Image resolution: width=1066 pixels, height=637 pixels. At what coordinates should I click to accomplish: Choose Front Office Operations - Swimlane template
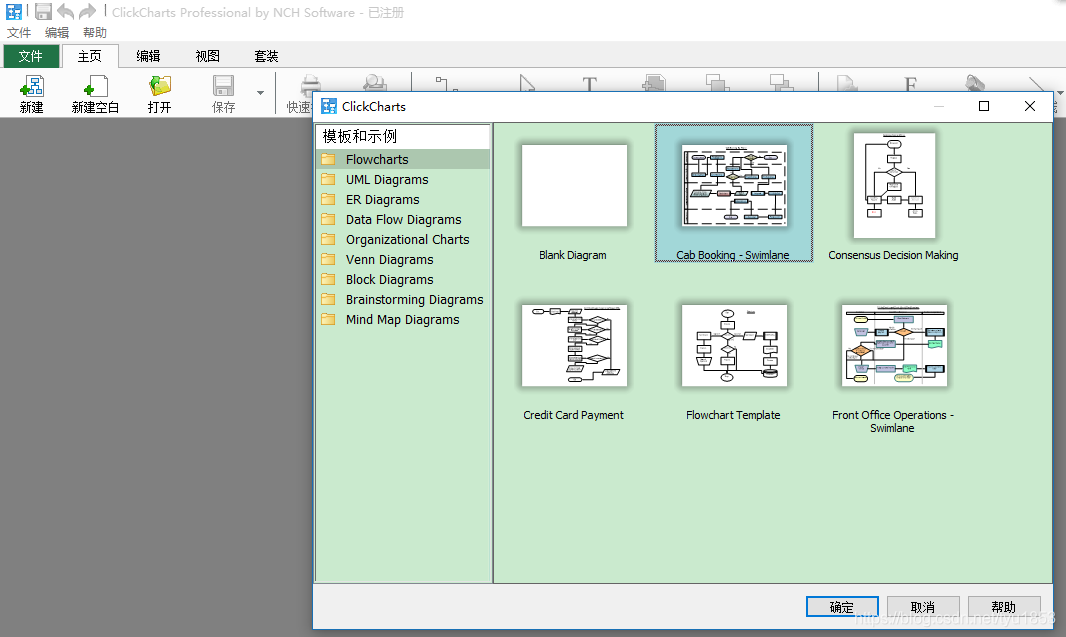point(894,345)
